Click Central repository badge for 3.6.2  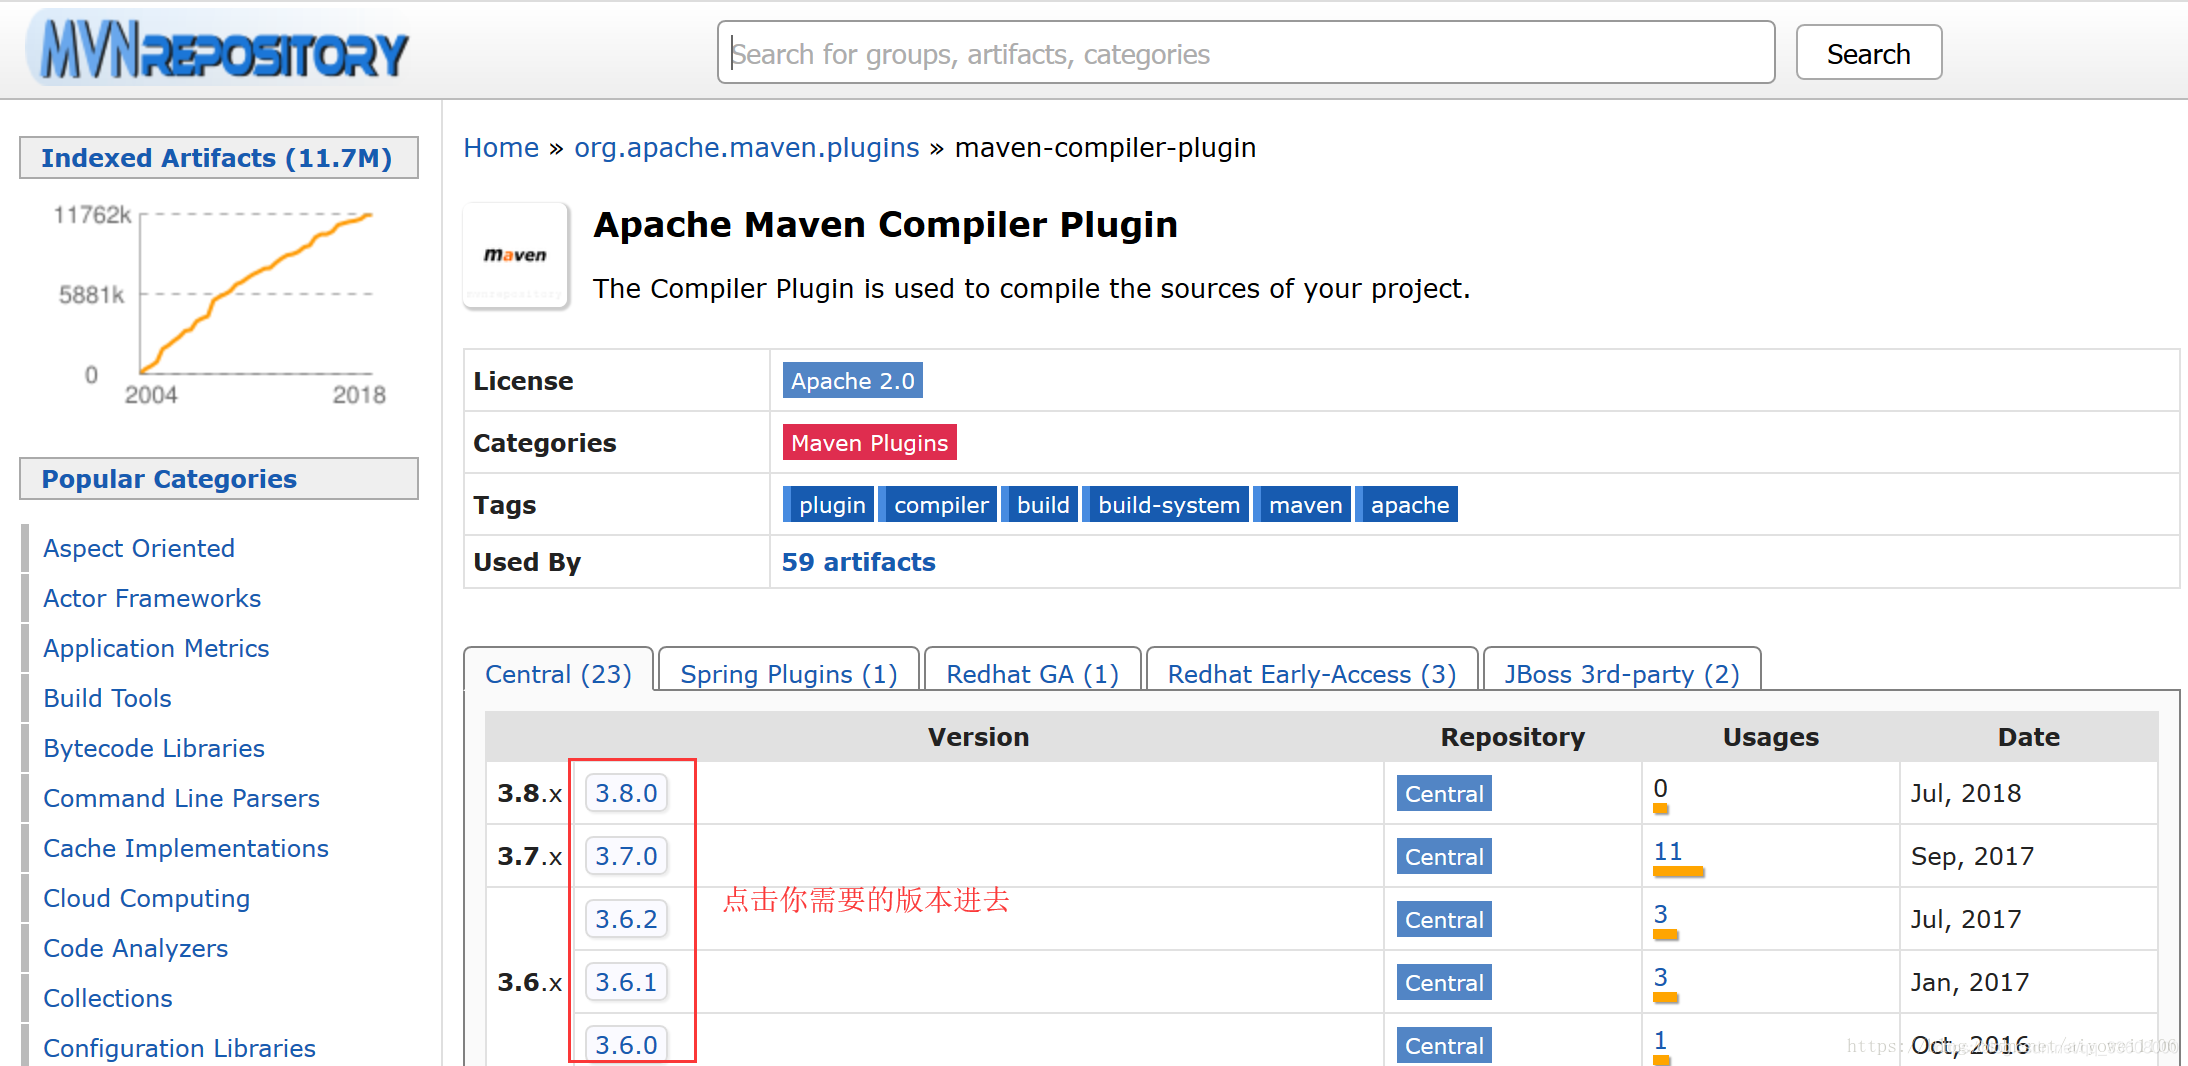coord(1444,920)
